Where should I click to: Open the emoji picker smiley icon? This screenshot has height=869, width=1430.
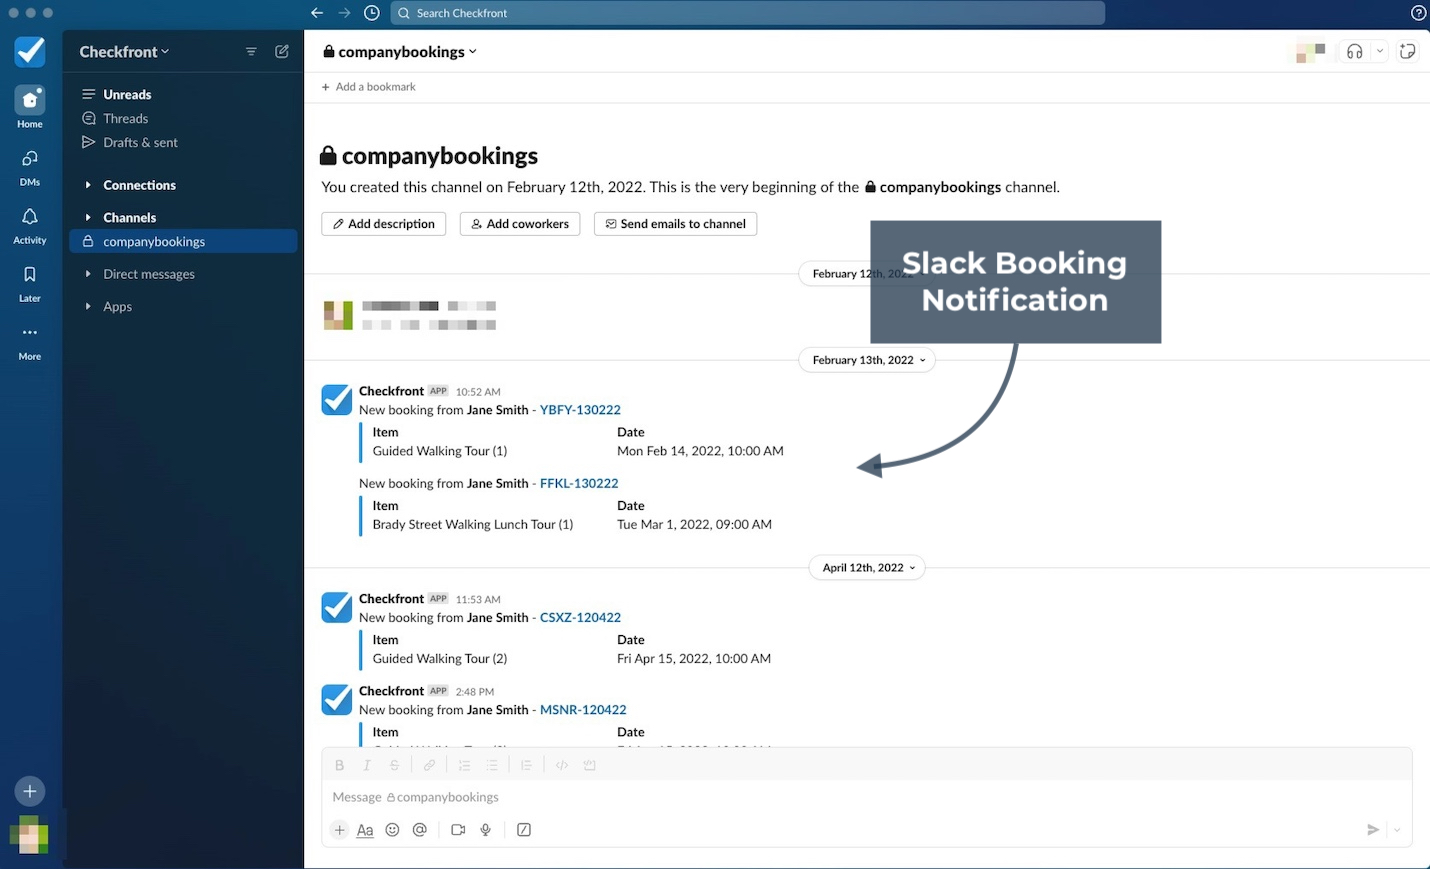[392, 830]
